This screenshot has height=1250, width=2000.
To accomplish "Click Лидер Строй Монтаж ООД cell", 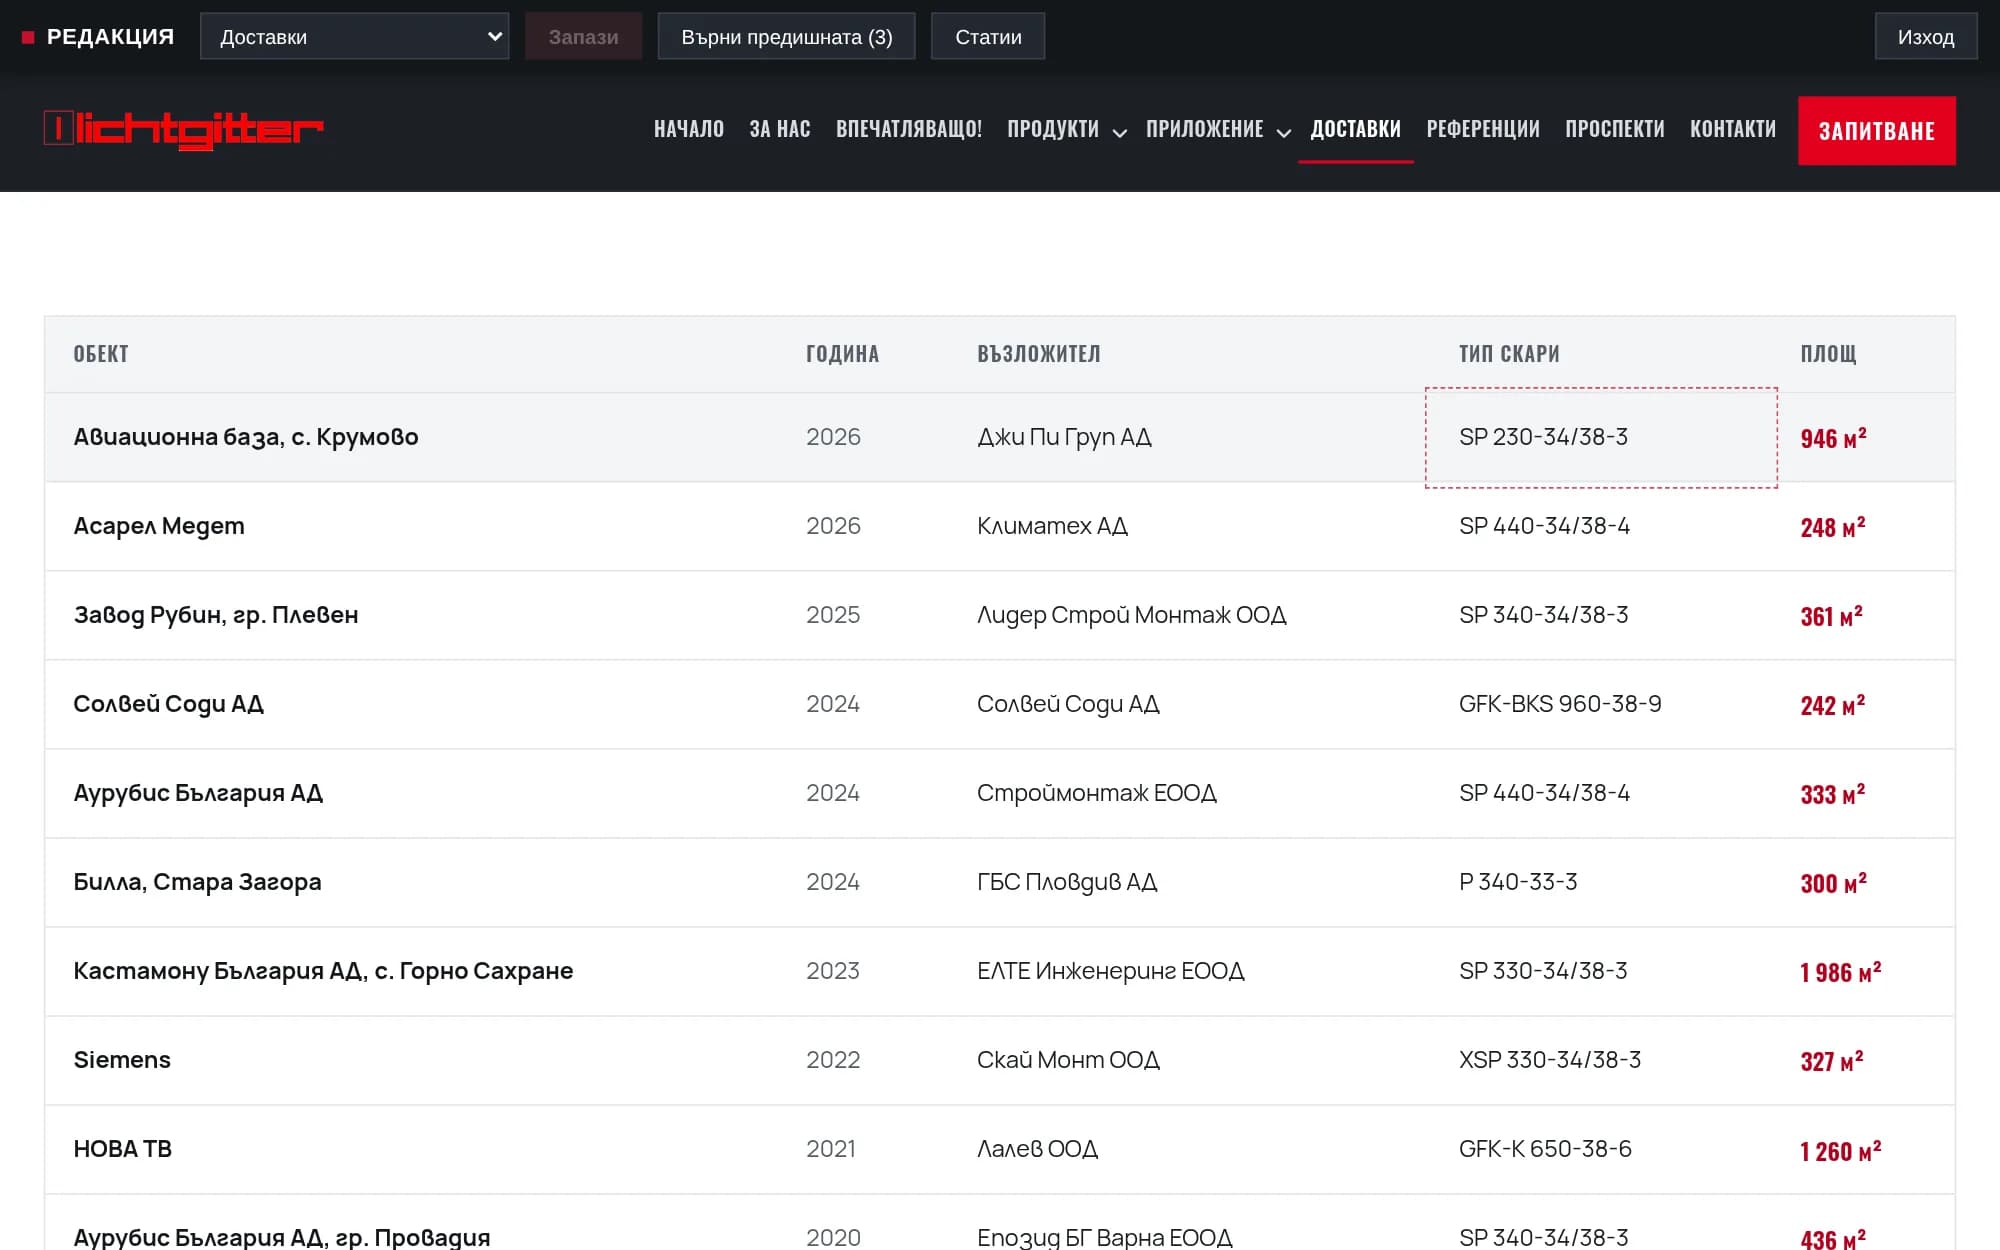I will pos(1132,615).
